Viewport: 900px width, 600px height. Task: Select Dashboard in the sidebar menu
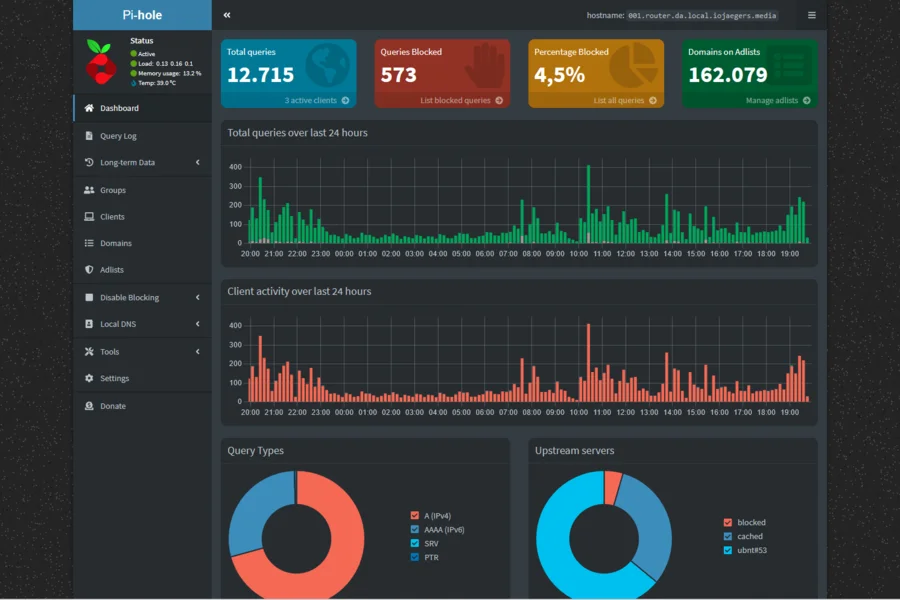(x=142, y=108)
